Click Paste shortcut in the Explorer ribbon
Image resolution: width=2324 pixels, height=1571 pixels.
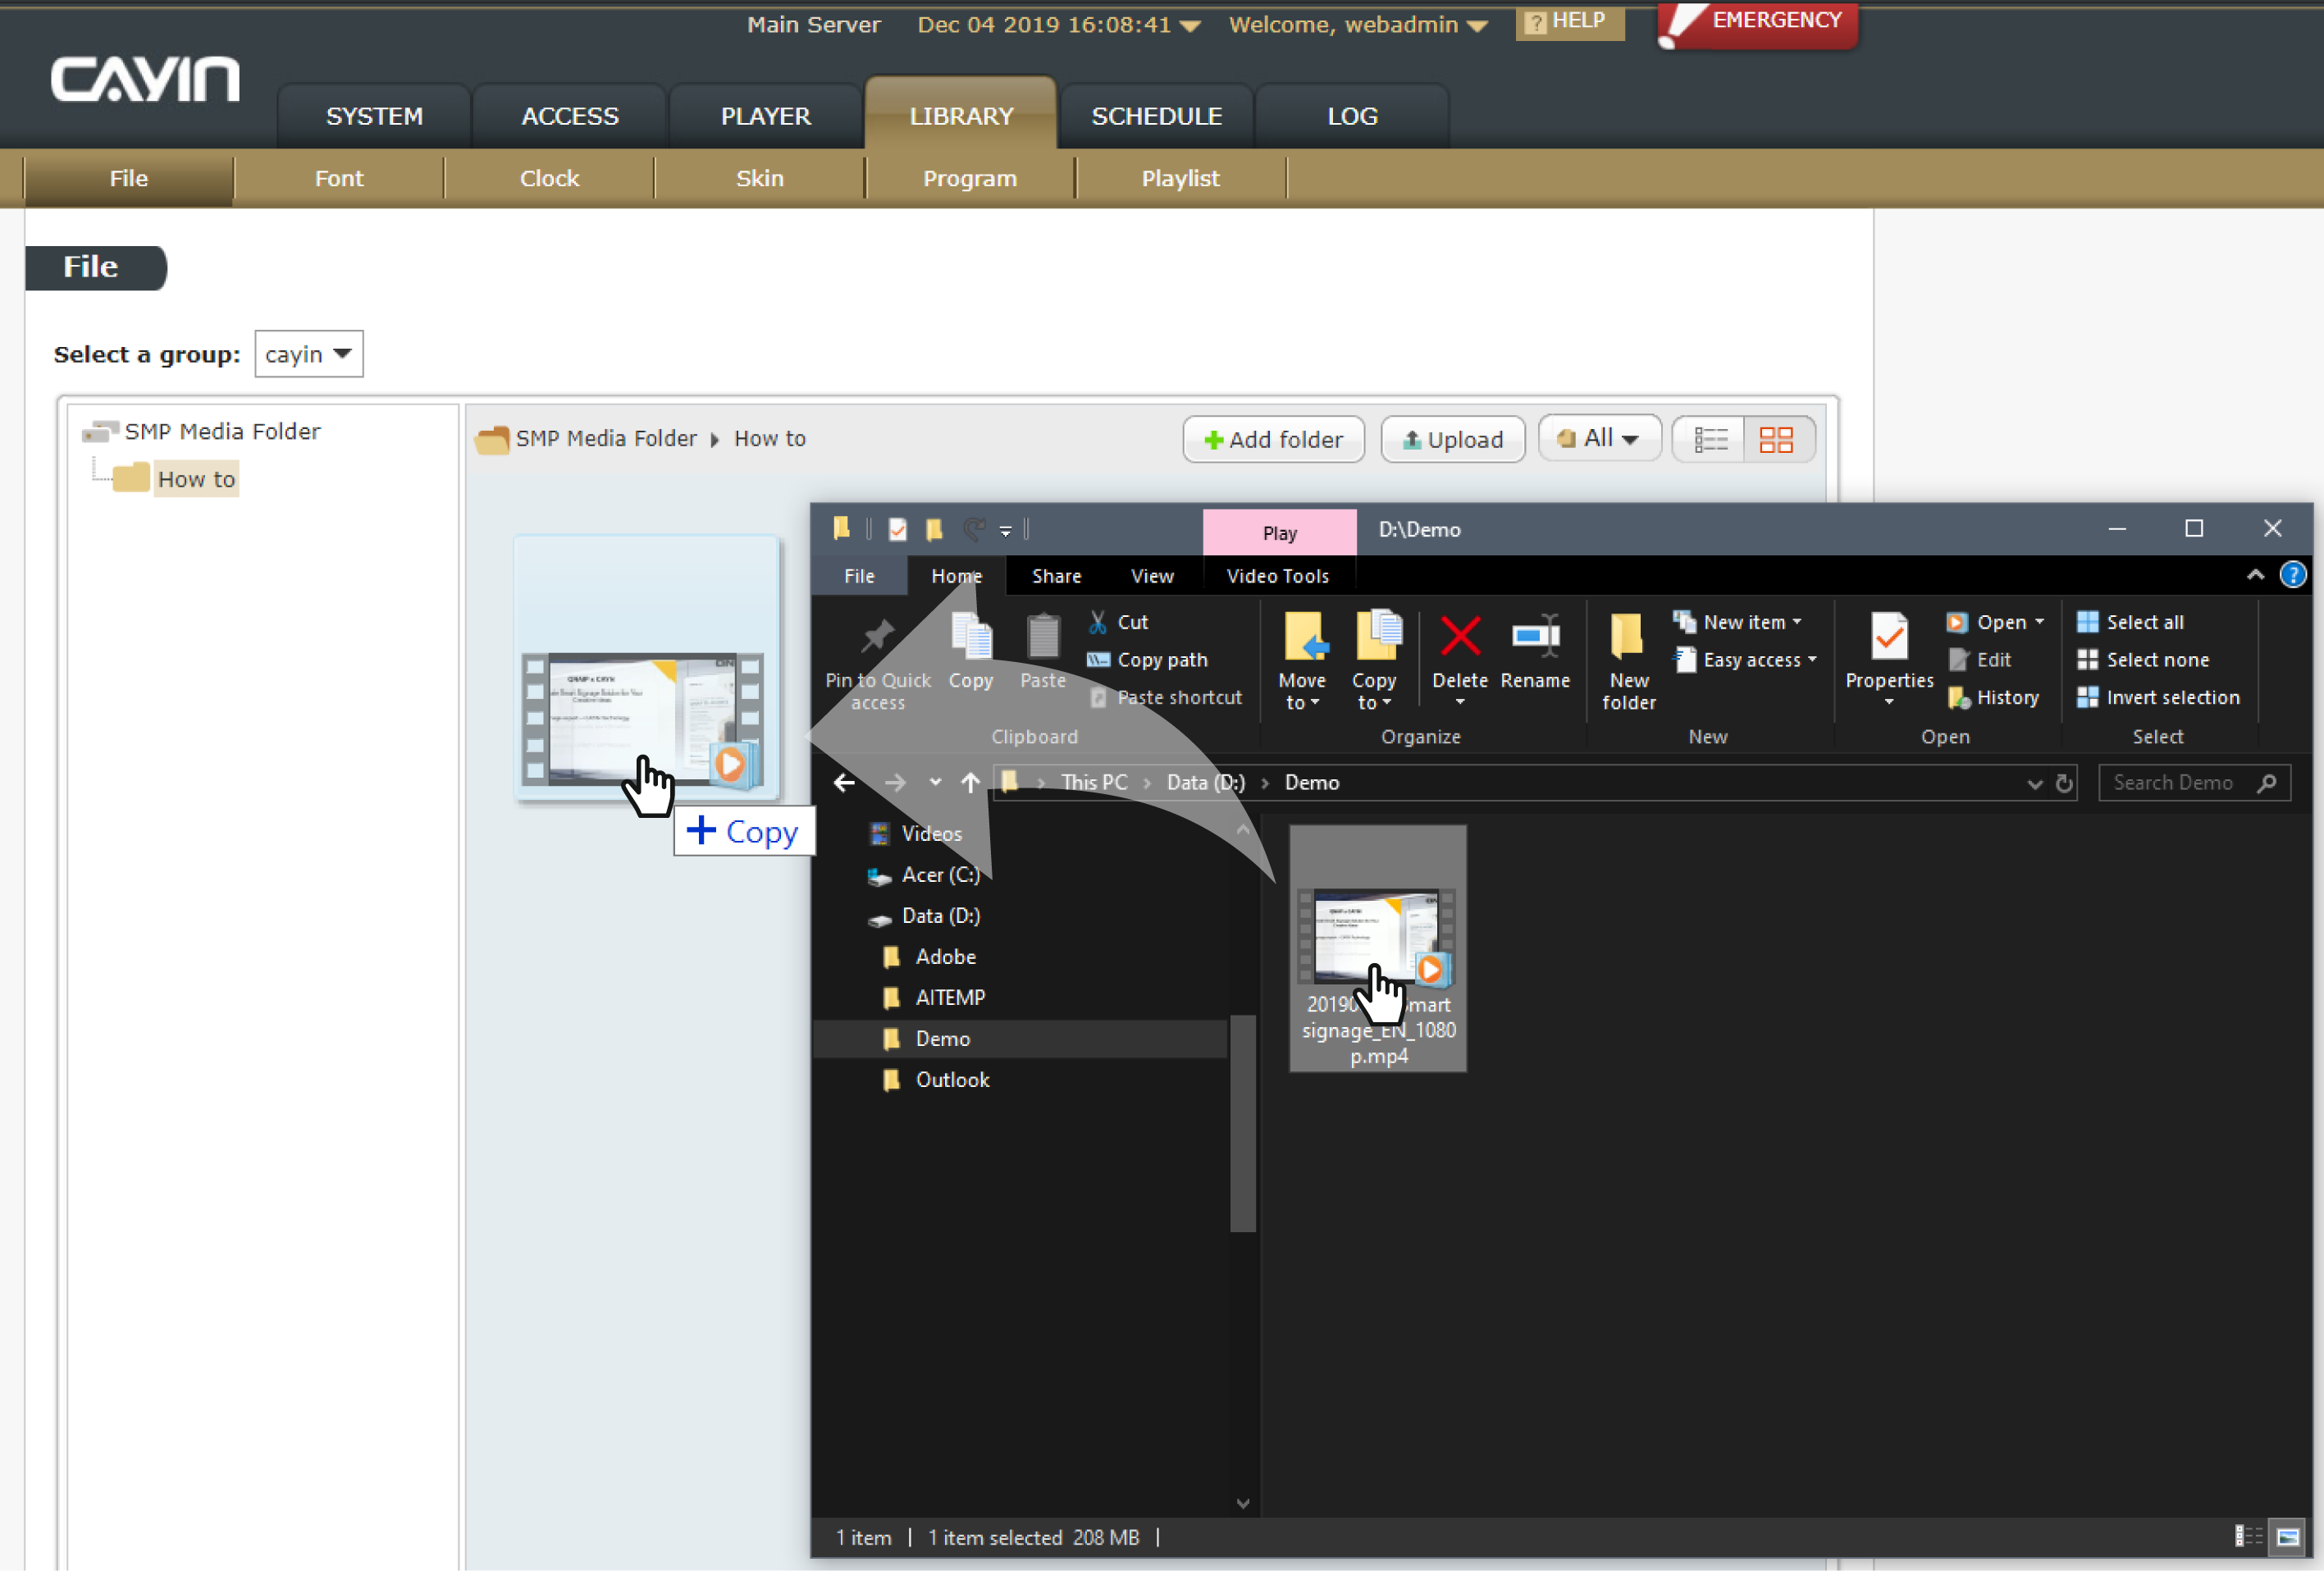[1165, 698]
